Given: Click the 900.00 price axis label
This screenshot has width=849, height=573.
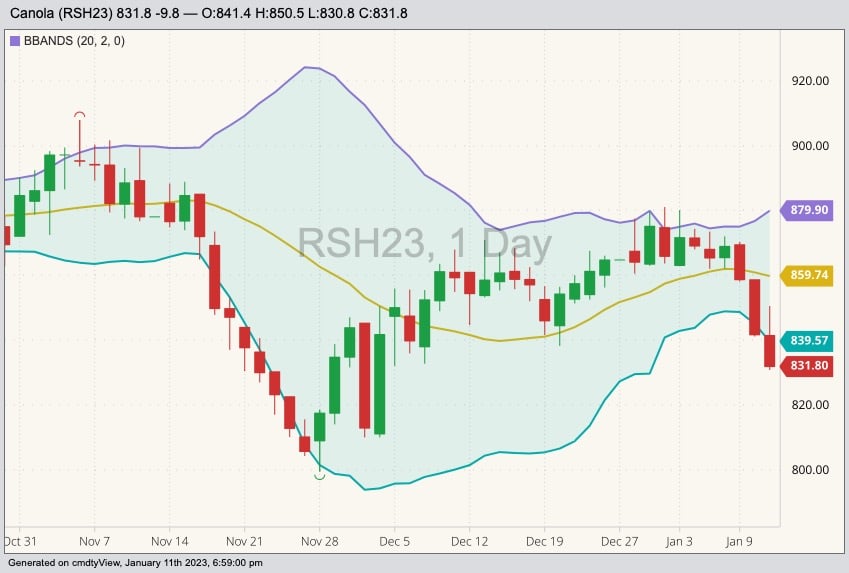Looking at the screenshot, I should [x=810, y=146].
